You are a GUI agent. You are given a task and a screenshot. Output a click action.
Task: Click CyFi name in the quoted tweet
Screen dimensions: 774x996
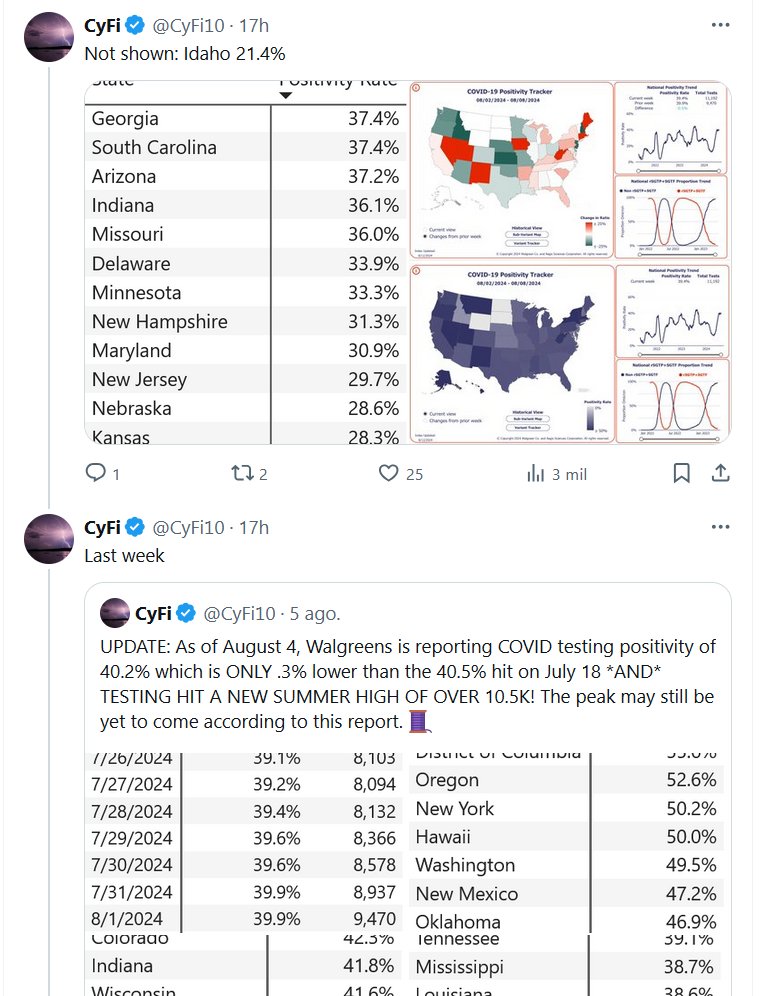(153, 613)
